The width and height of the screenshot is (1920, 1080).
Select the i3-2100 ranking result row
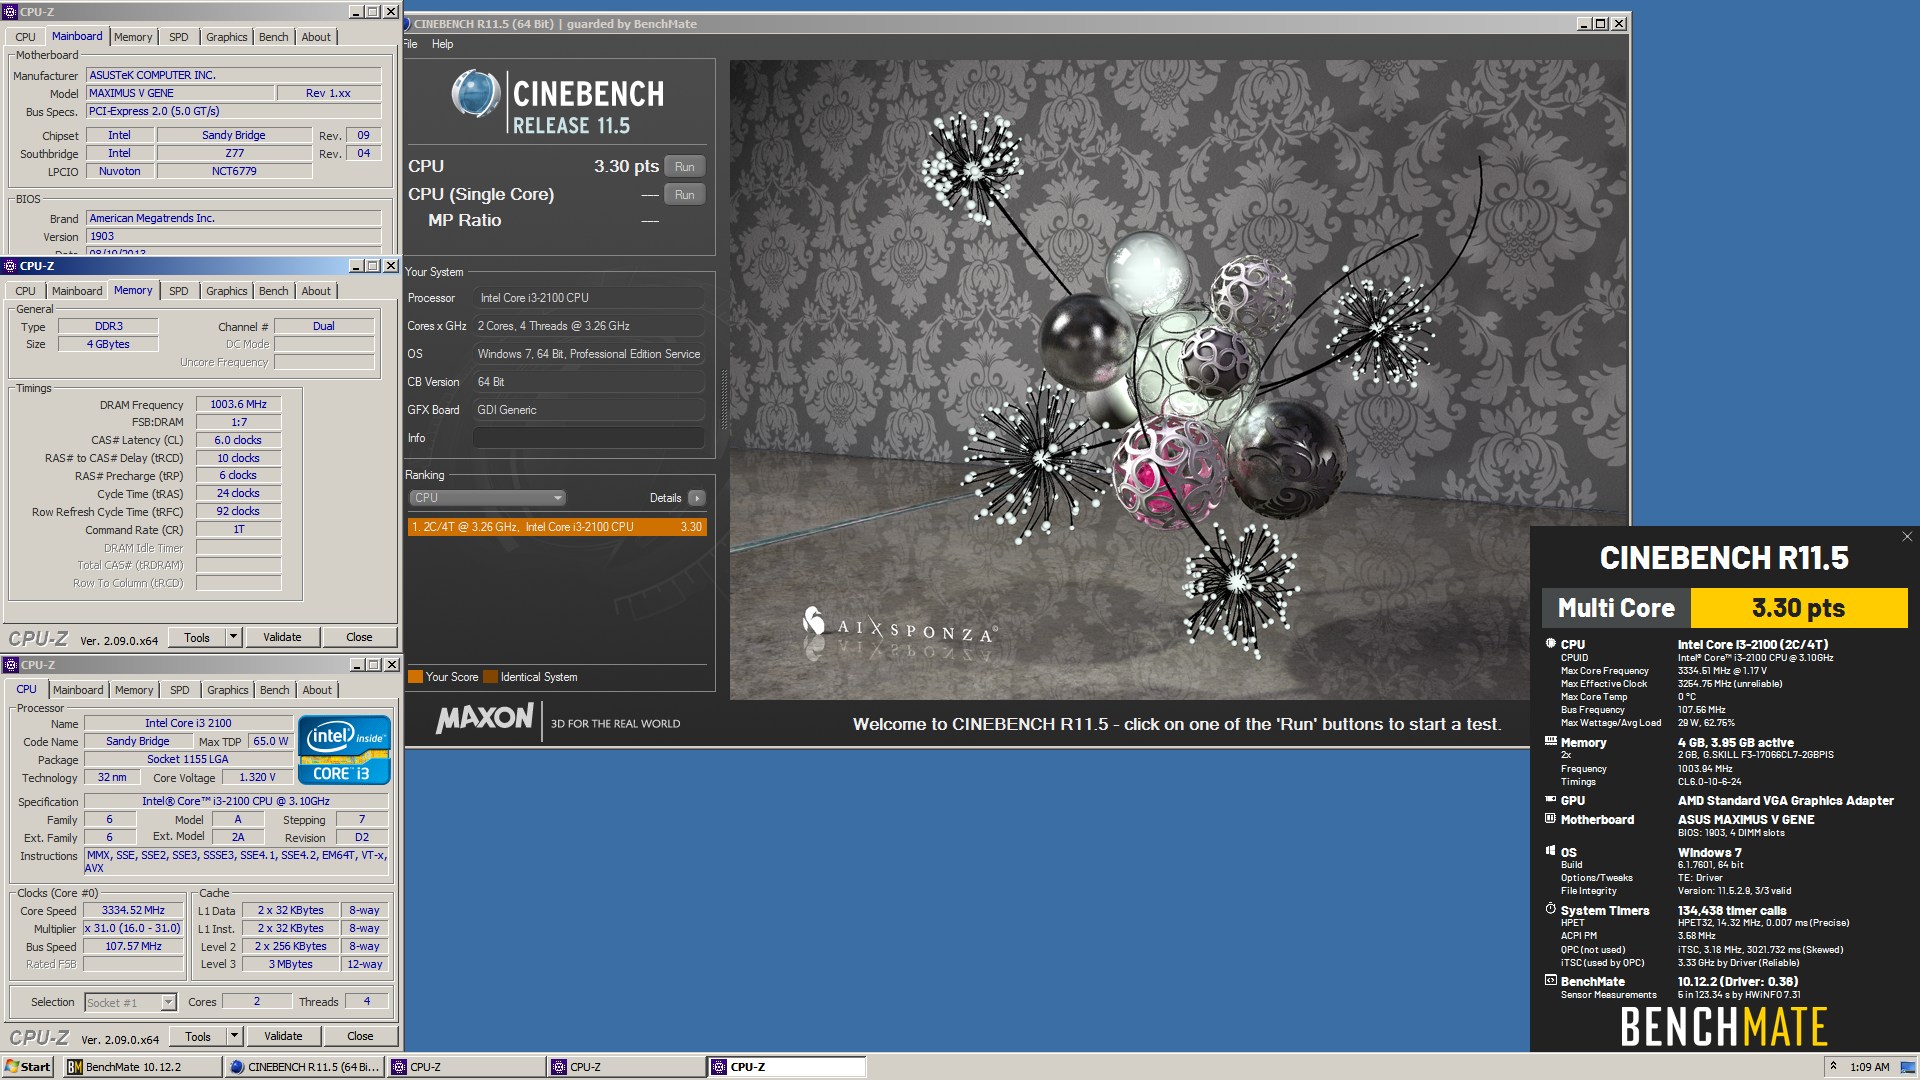557,527
